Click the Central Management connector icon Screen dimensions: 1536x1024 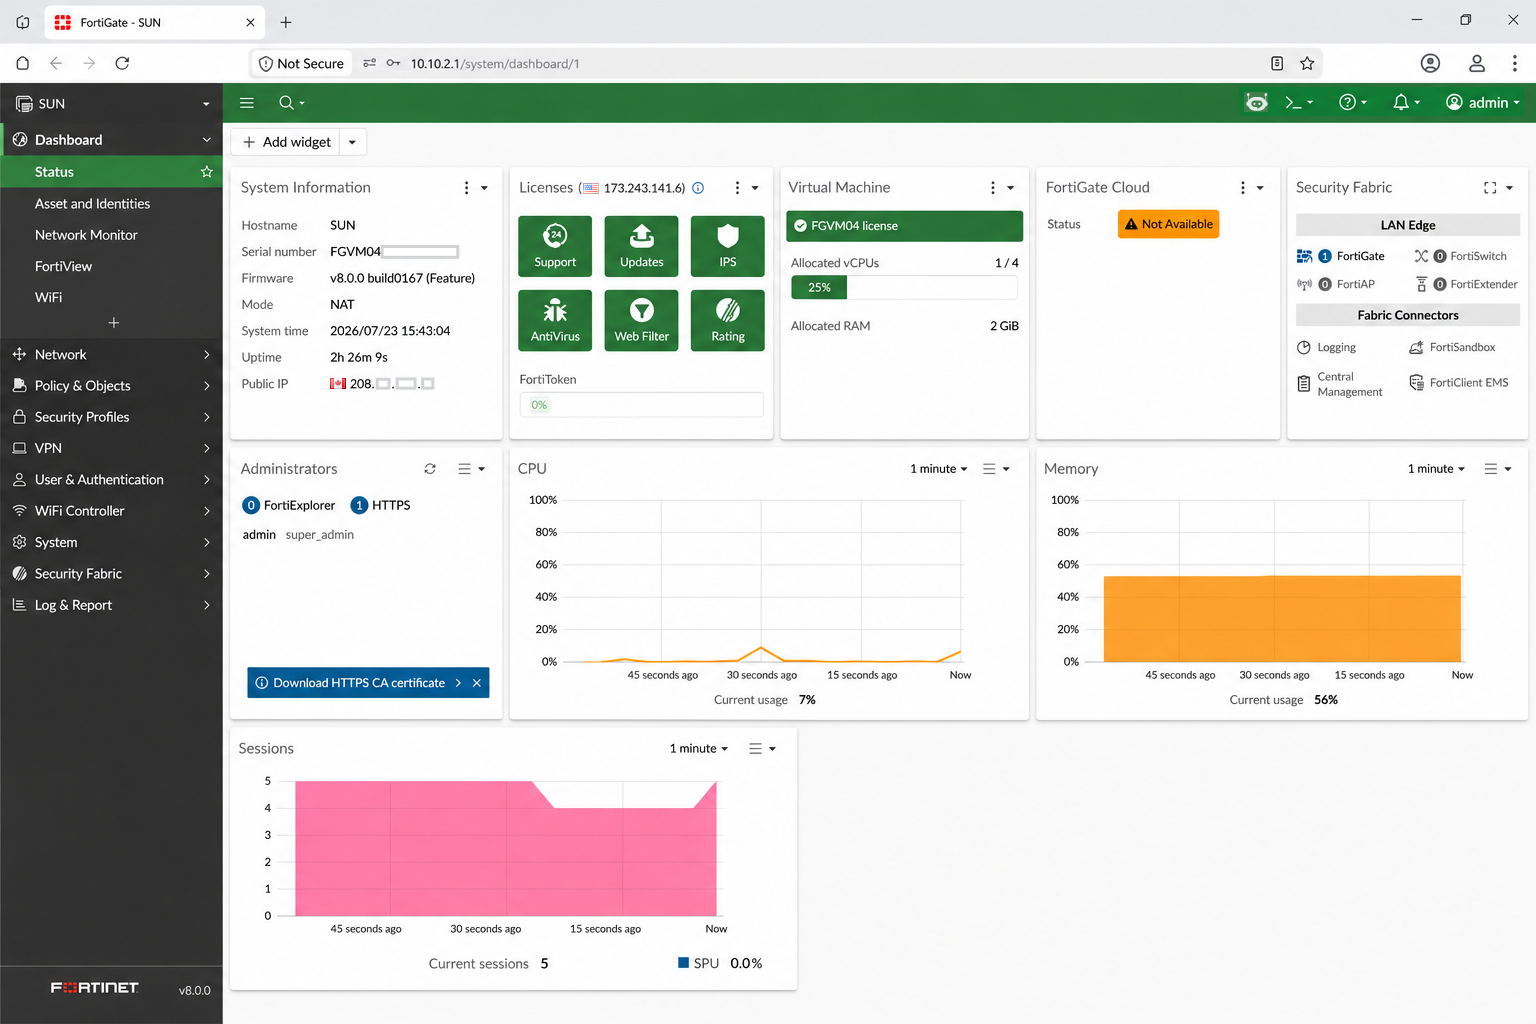click(1304, 384)
